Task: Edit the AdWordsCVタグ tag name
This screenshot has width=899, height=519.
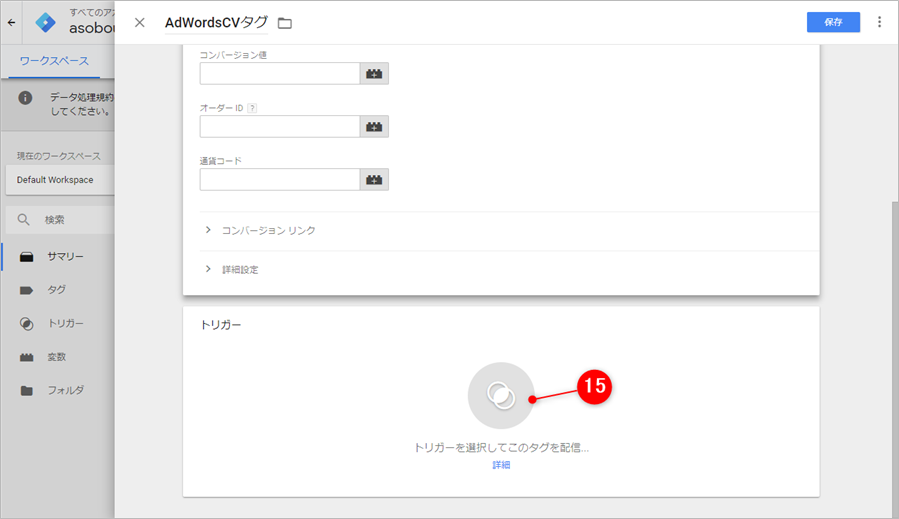Action: click(x=216, y=22)
